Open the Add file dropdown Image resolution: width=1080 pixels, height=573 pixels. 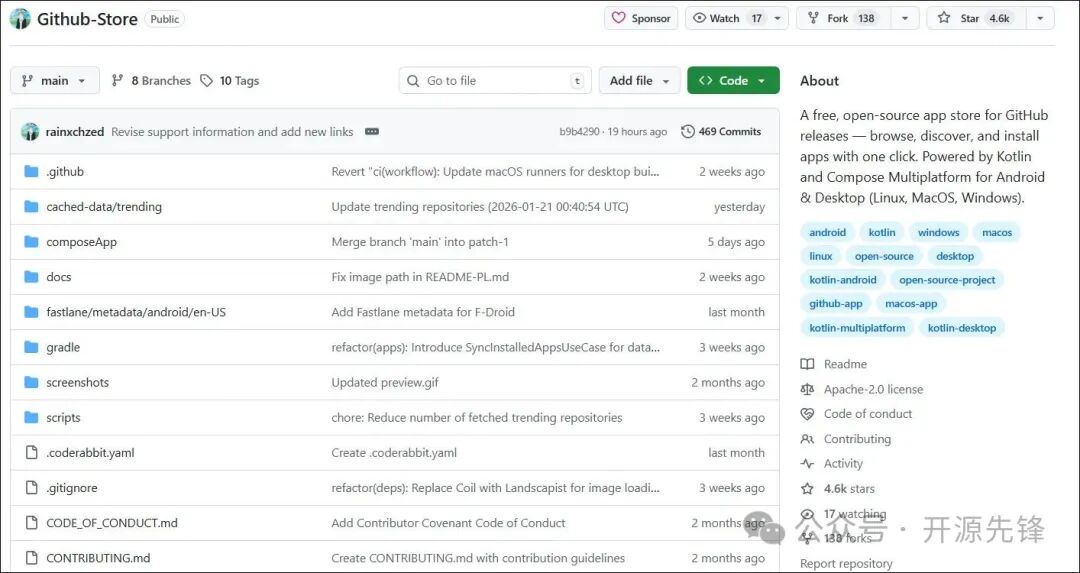pyautogui.click(x=639, y=81)
